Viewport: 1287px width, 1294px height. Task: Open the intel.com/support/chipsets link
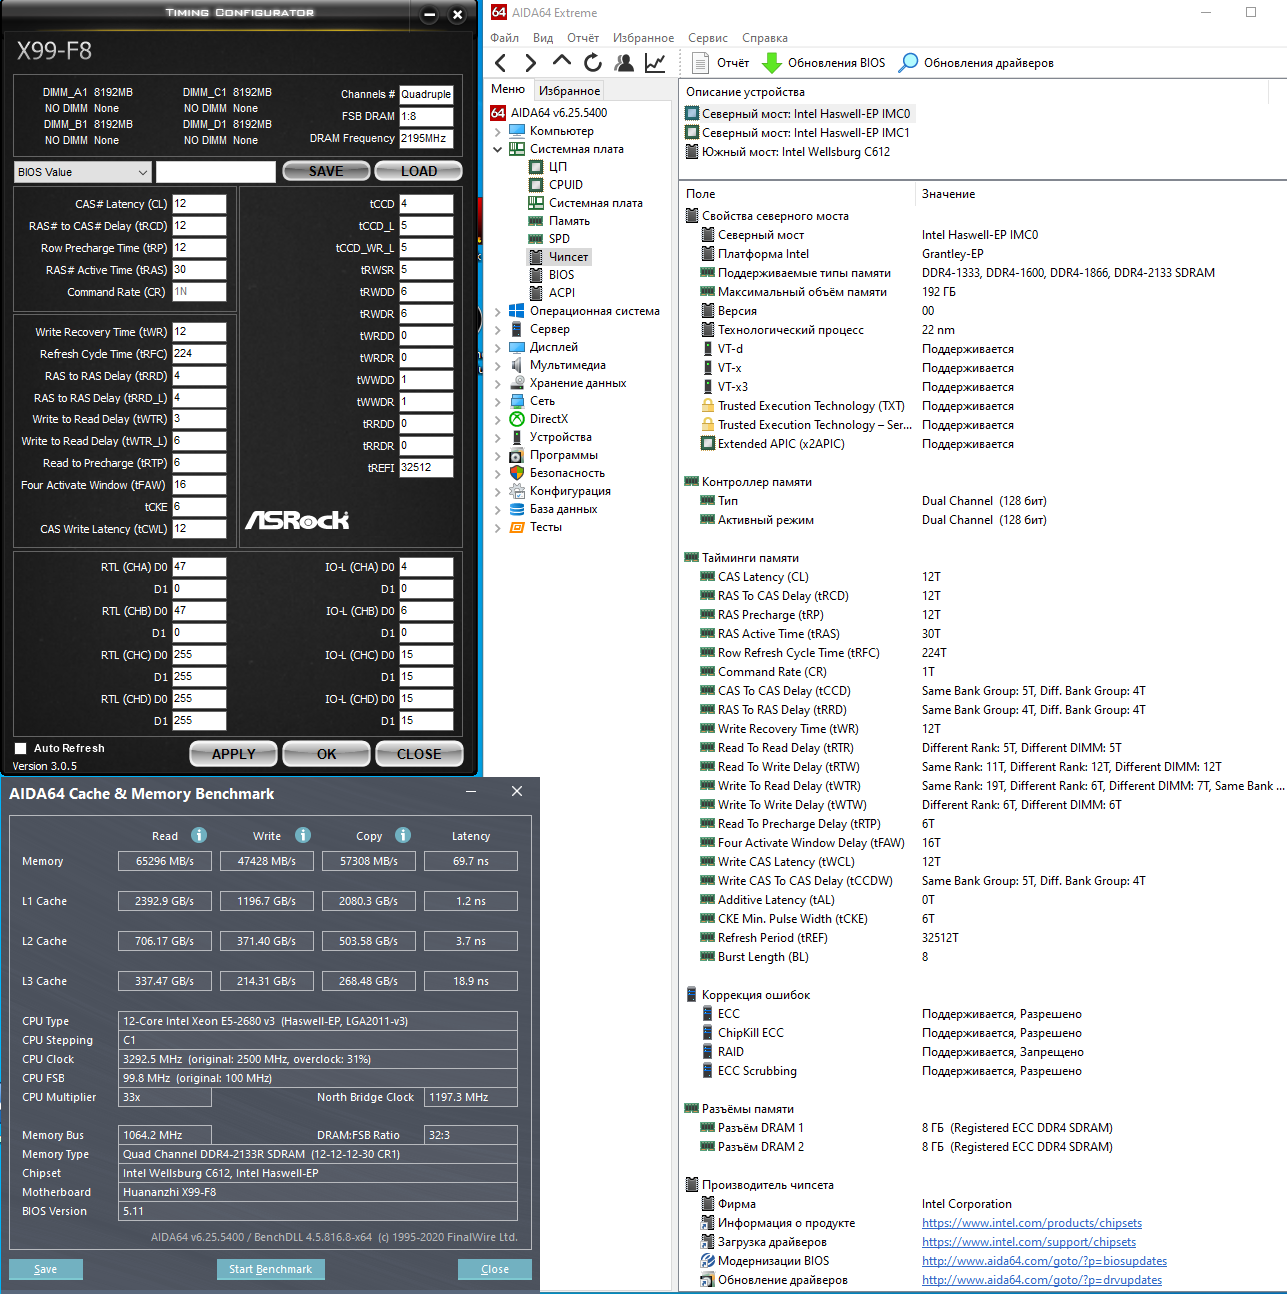click(1029, 1242)
